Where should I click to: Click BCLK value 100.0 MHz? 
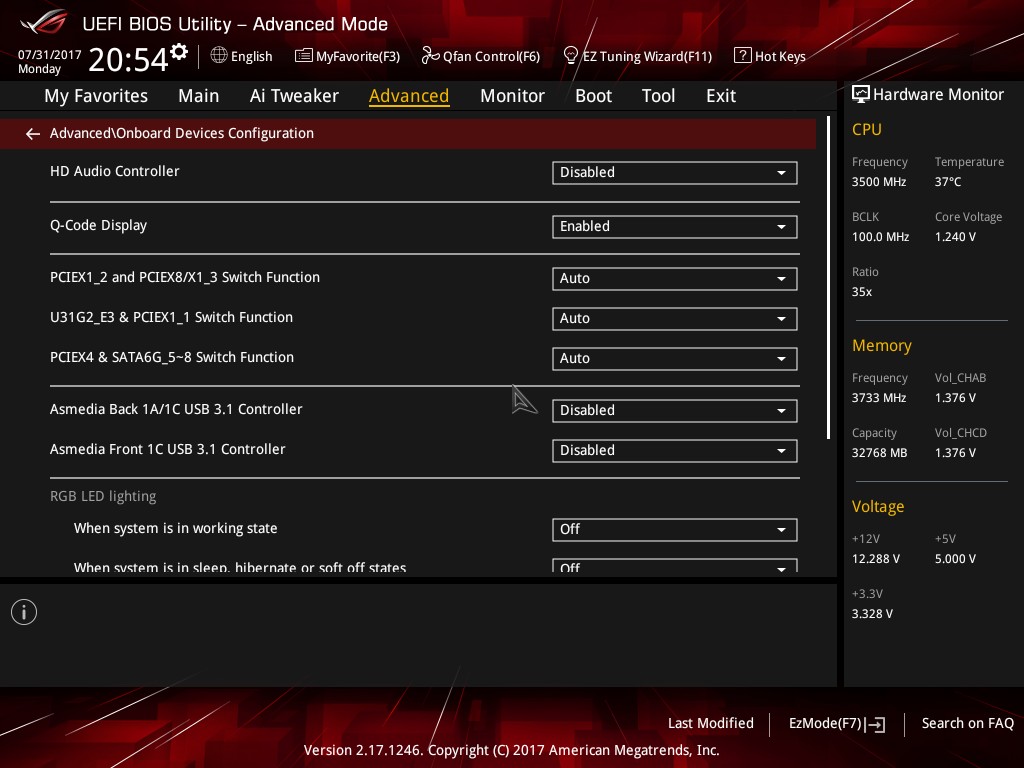click(x=880, y=237)
